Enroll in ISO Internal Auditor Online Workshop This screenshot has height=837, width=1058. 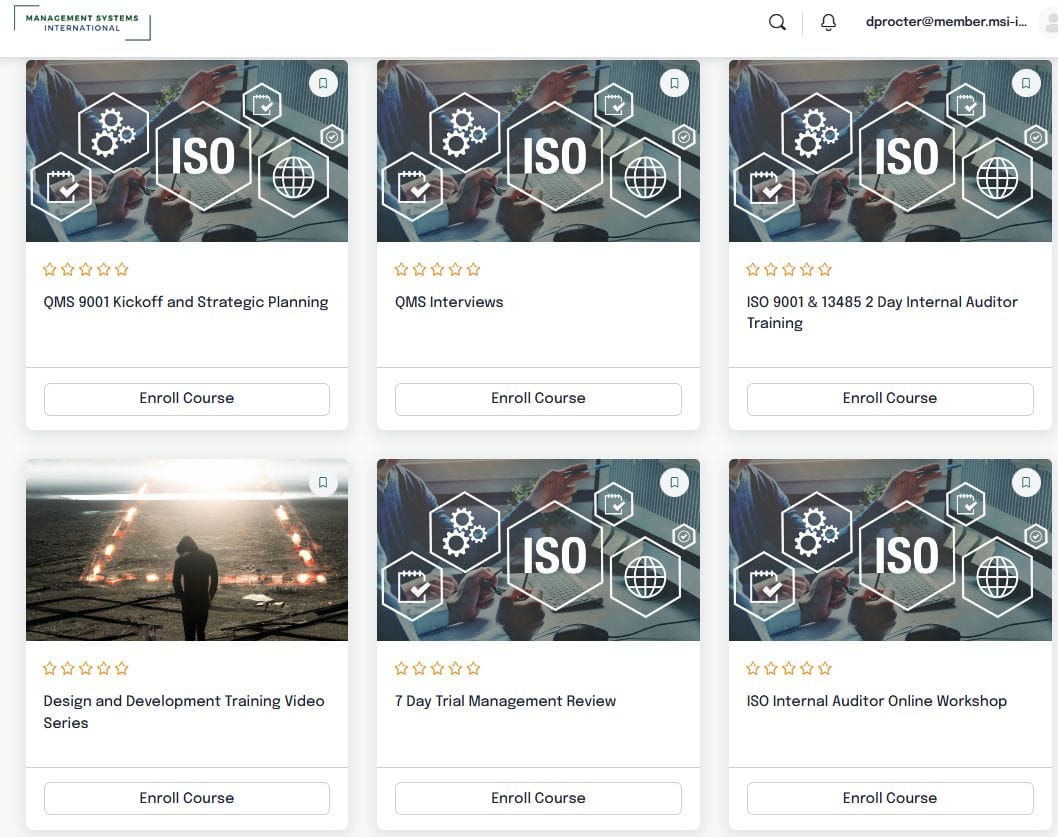(x=890, y=798)
